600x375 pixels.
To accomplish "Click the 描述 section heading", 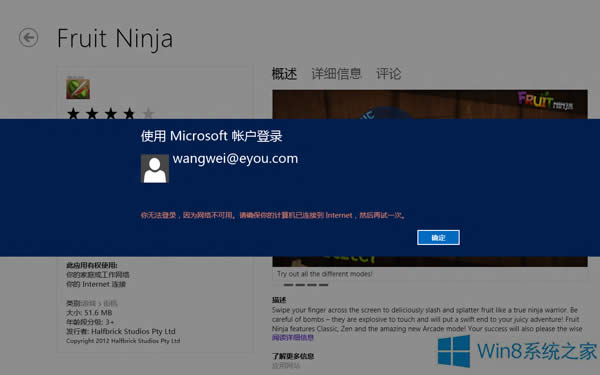I will click(x=279, y=300).
